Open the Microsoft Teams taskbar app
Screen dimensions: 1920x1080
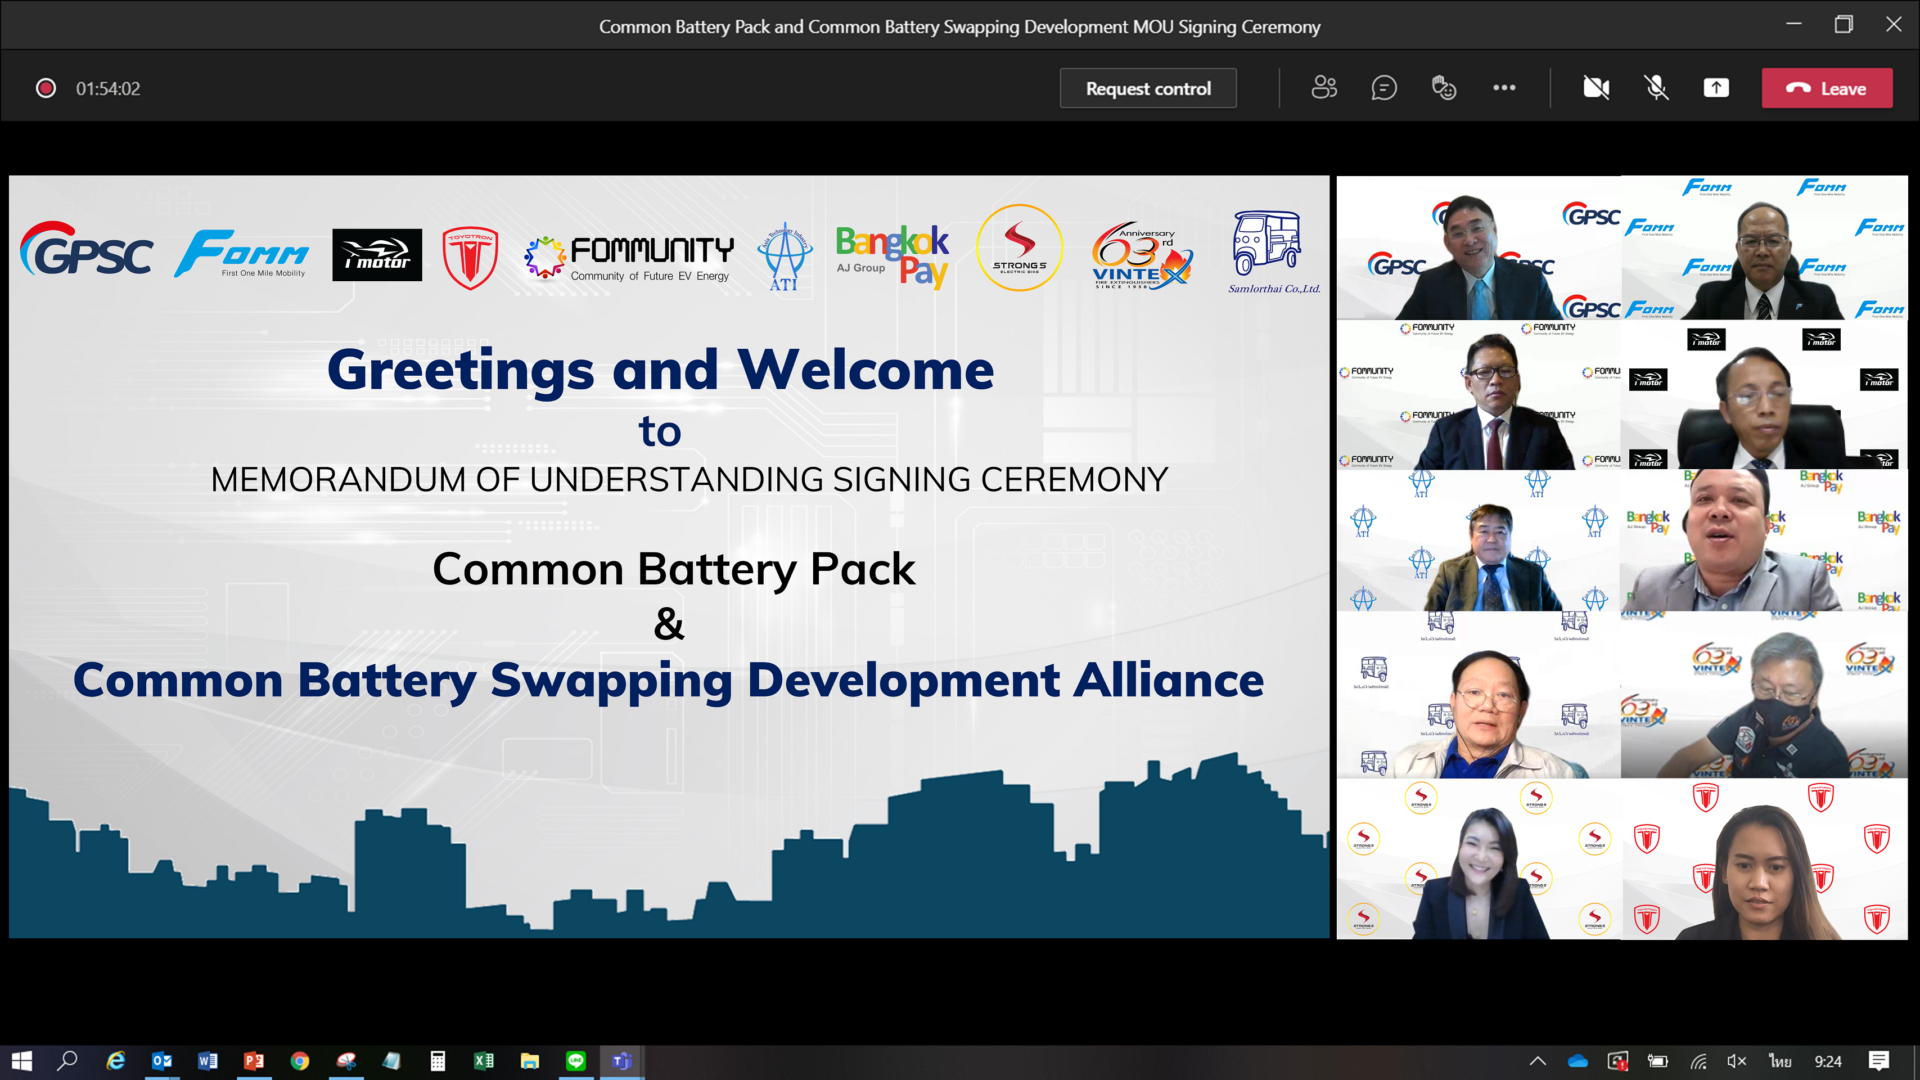(622, 1061)
